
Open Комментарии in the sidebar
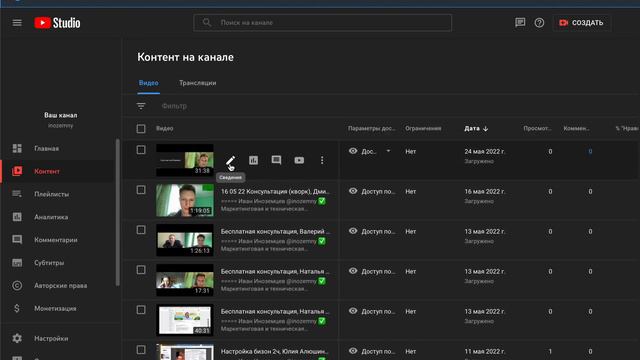pyautogui.click(x=56, y=240)
